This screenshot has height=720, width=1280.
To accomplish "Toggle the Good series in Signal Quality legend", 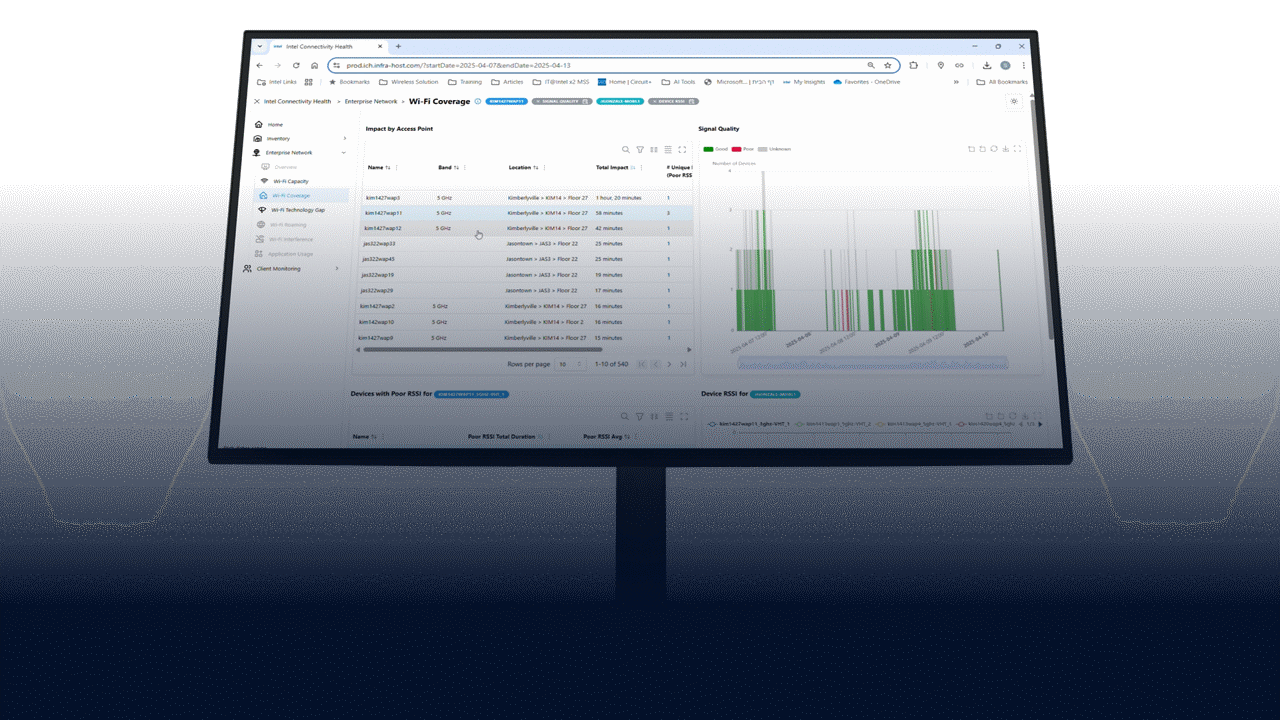I will (x=715, y=149).
